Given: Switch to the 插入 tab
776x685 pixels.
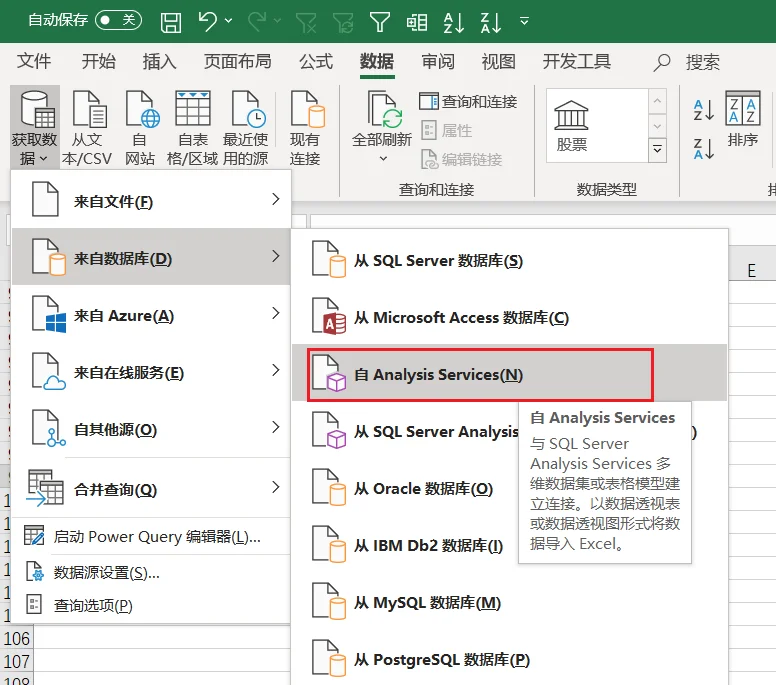Looking at the screenshot, I should click(x=159, y=61).
